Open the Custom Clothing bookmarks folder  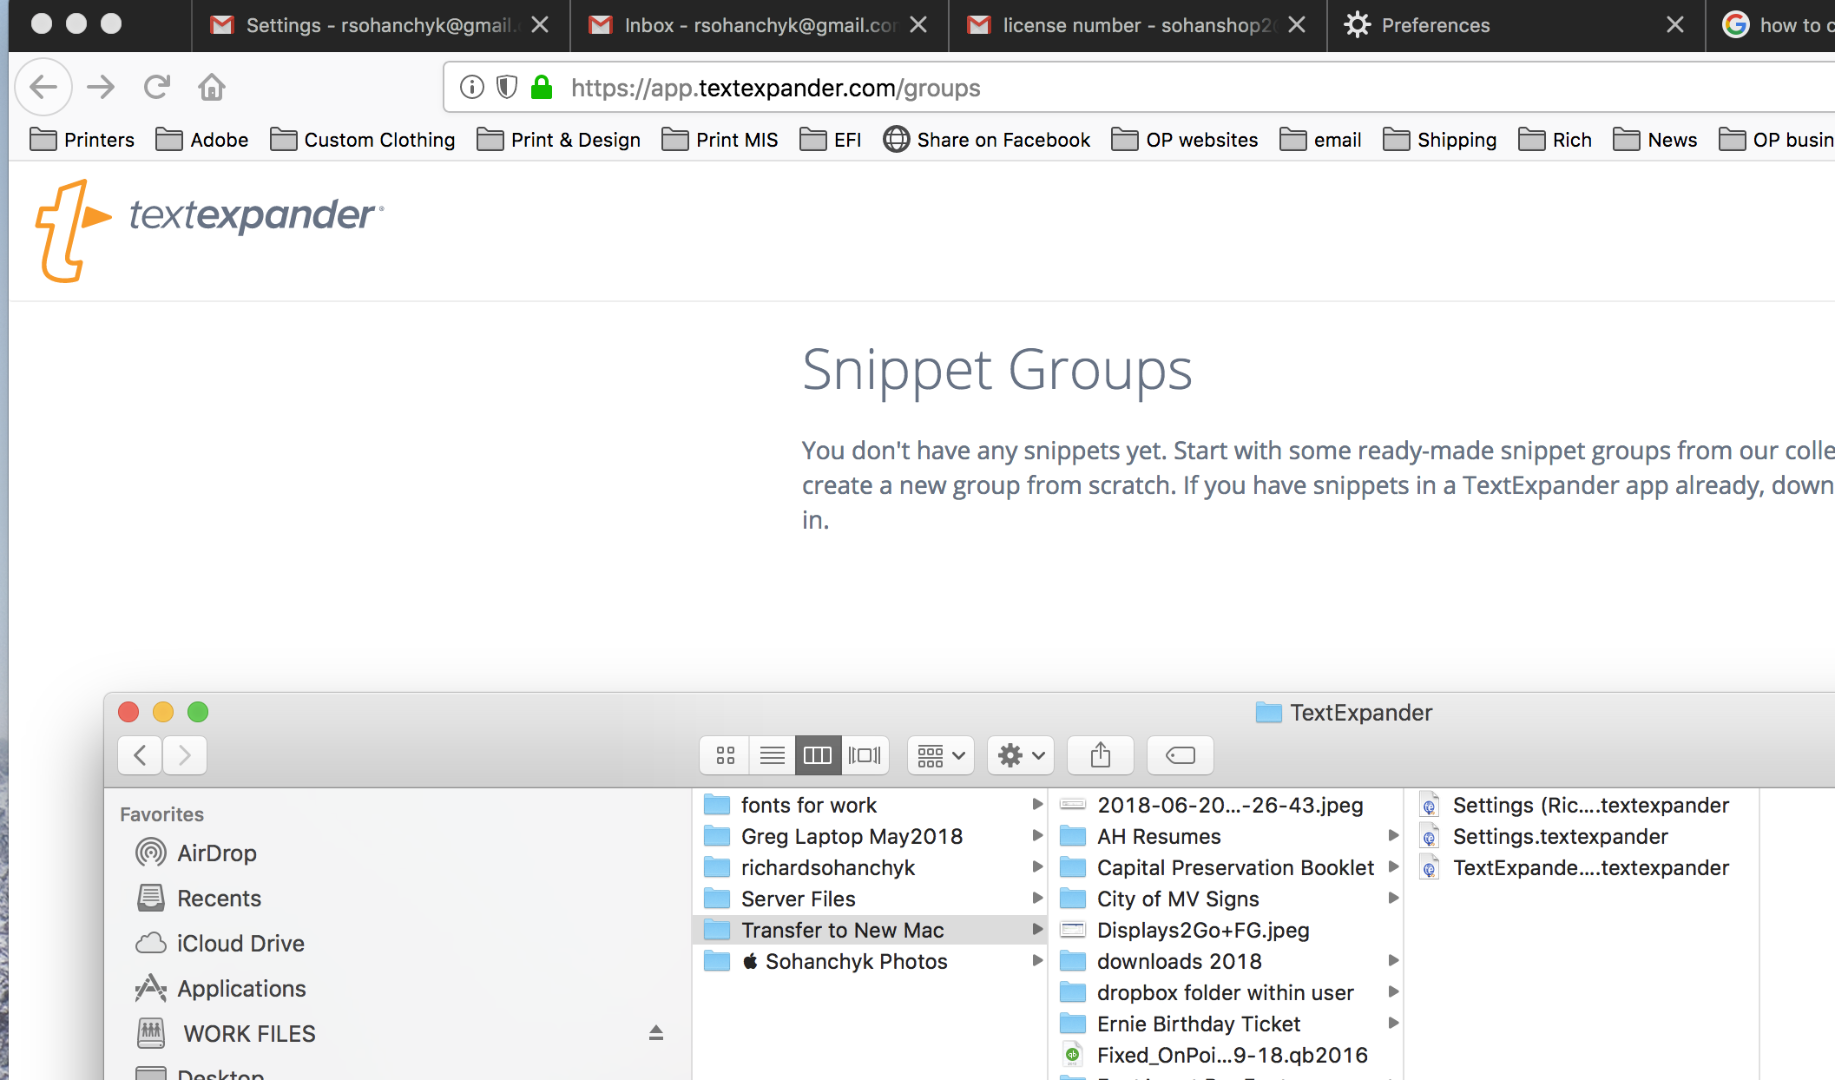click(x=362, y=140)
